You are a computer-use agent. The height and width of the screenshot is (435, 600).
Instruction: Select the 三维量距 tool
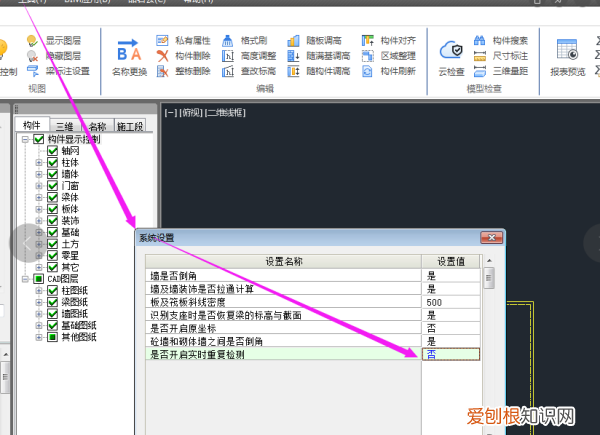click(501, 71)
